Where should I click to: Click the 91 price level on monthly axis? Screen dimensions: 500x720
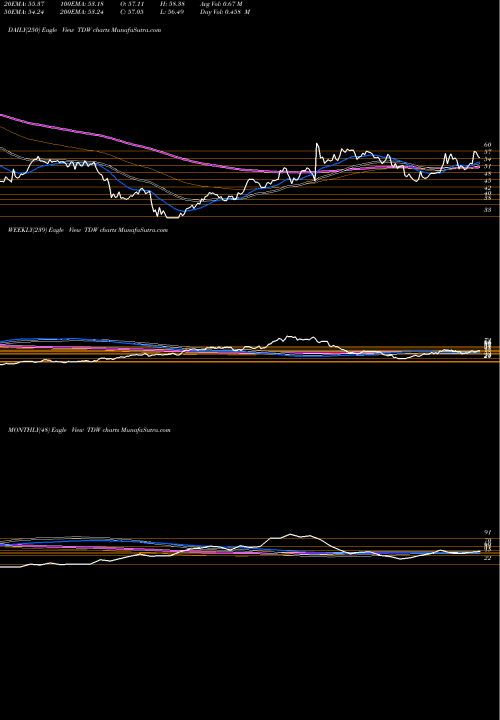click(488, 532)
